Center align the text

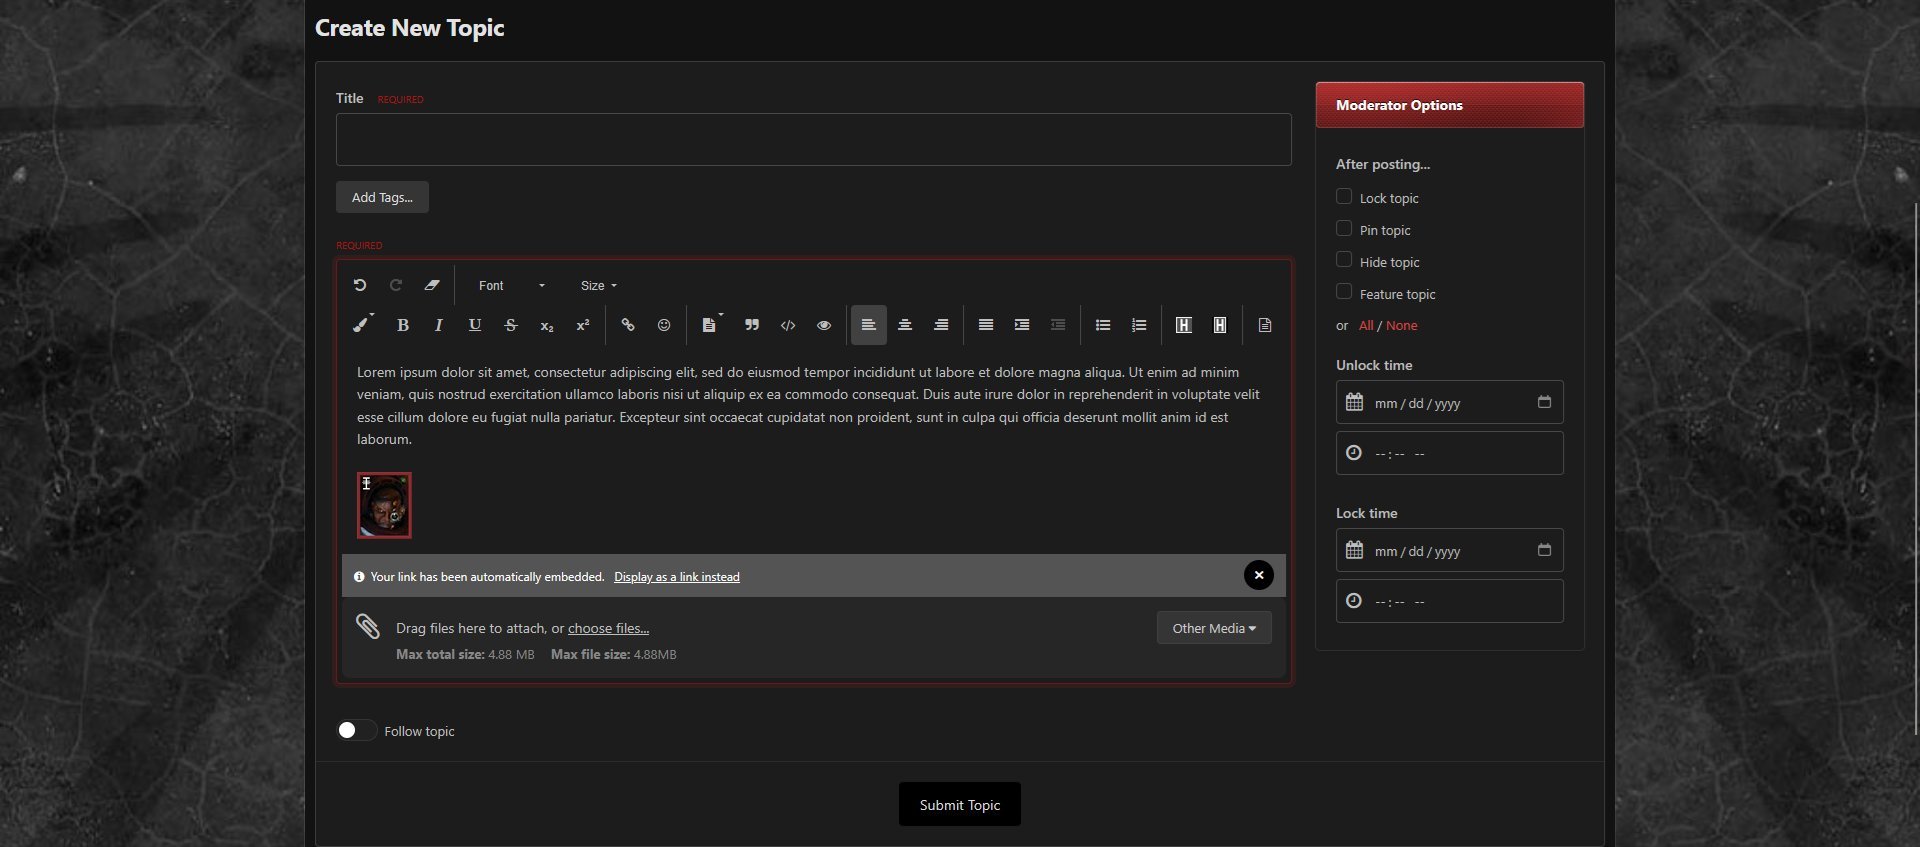(x=905, y=325)
